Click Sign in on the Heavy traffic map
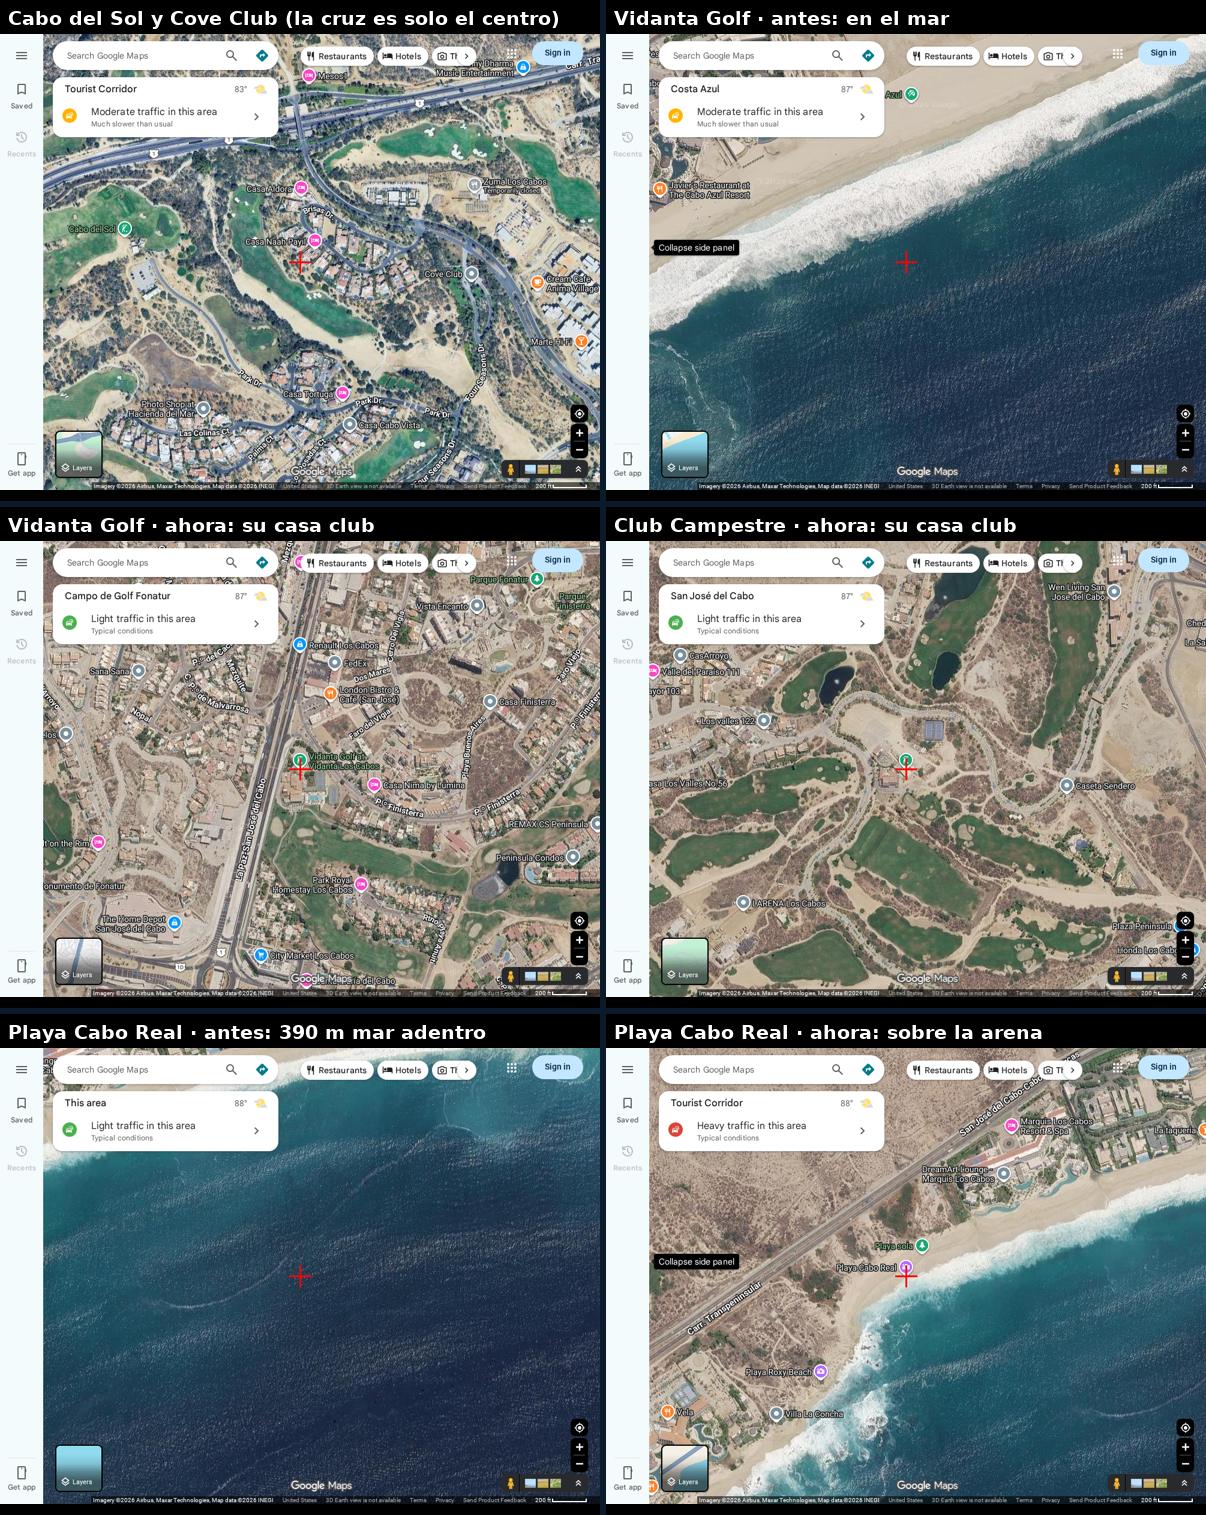Screen dimensions: 1206x1515 click(1164, 1067)
